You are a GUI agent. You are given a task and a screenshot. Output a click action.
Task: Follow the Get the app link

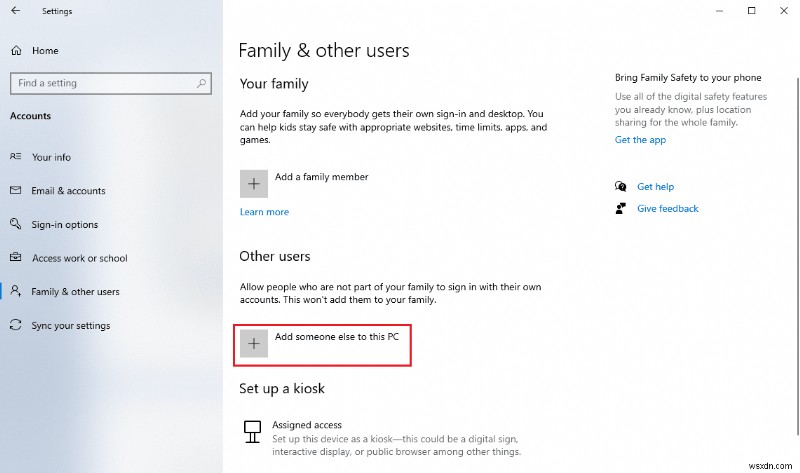pos(640,140)
